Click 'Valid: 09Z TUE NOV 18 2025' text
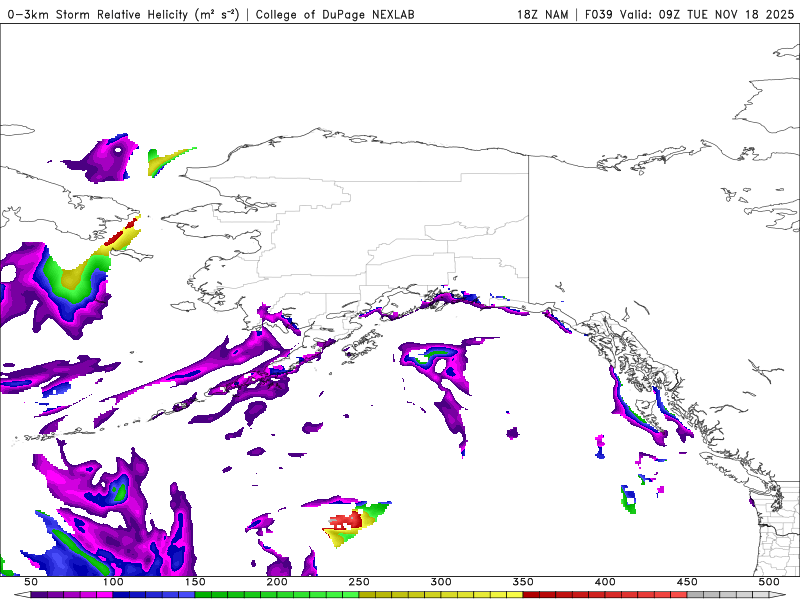The width and height of the screenshot is (800, 600). pyautogui.click(x=707, y=14)
